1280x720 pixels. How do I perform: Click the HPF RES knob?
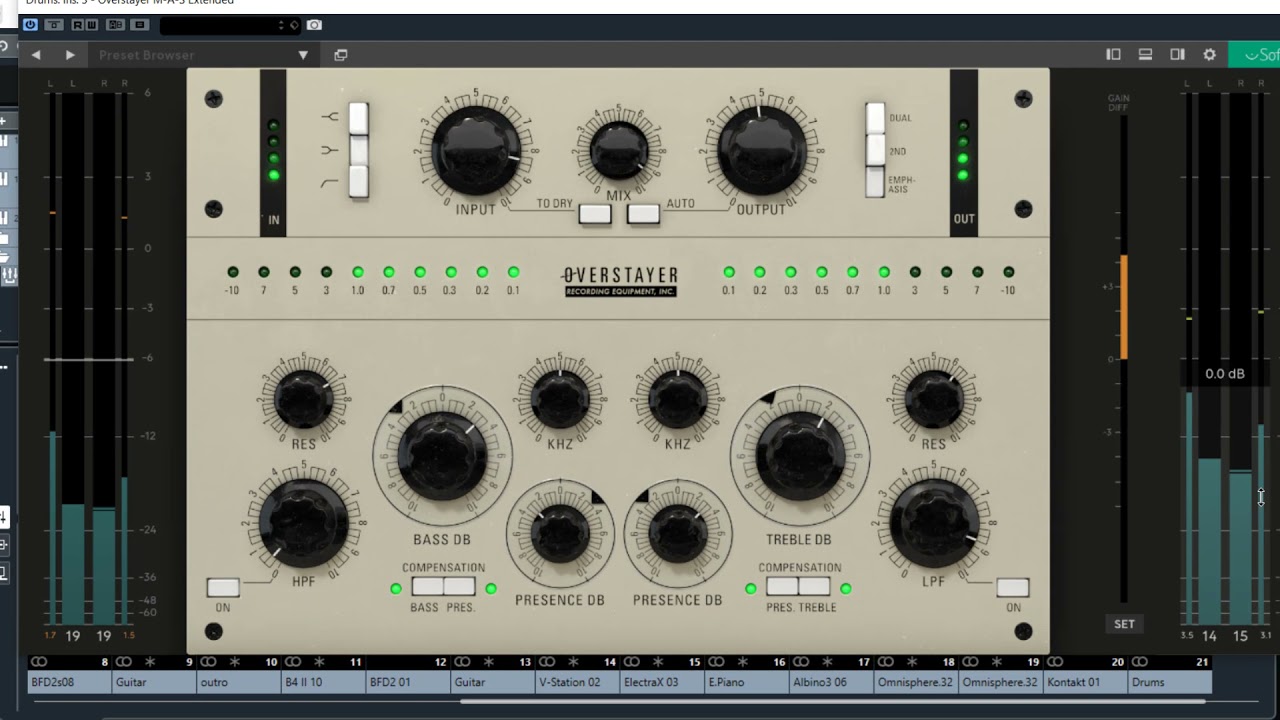pyautogui.click(x=303, y=399)
